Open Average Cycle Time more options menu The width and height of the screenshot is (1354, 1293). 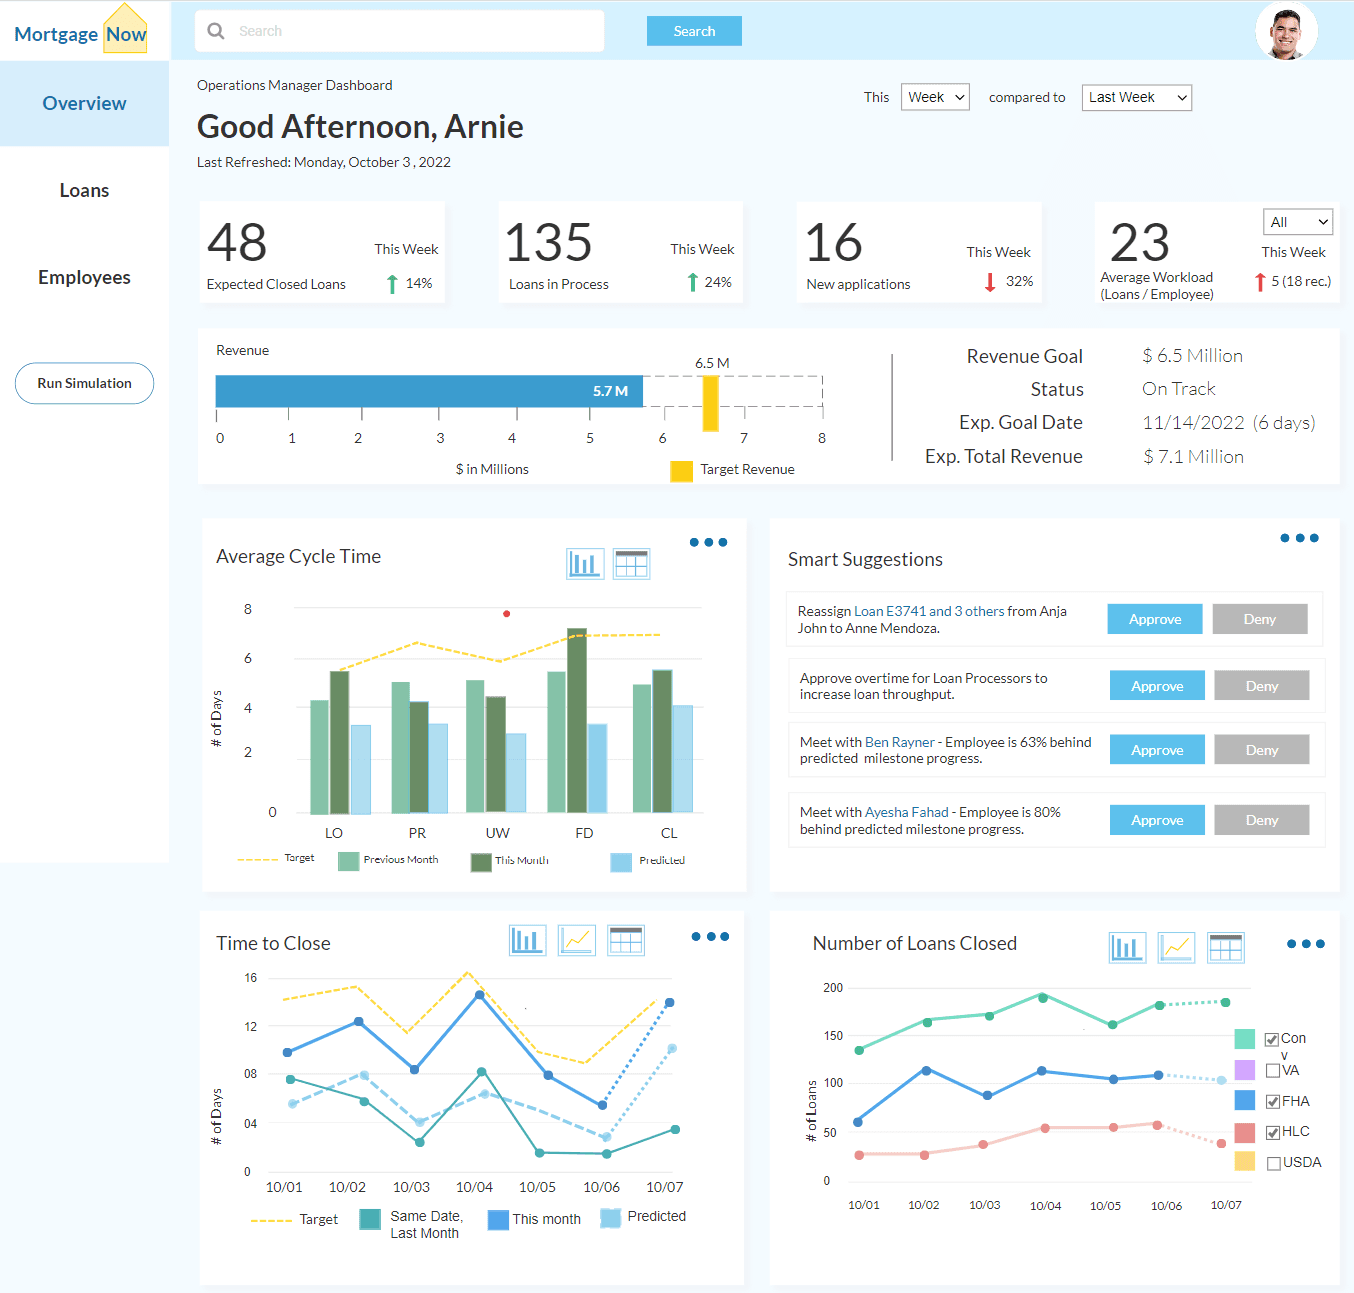708,542
